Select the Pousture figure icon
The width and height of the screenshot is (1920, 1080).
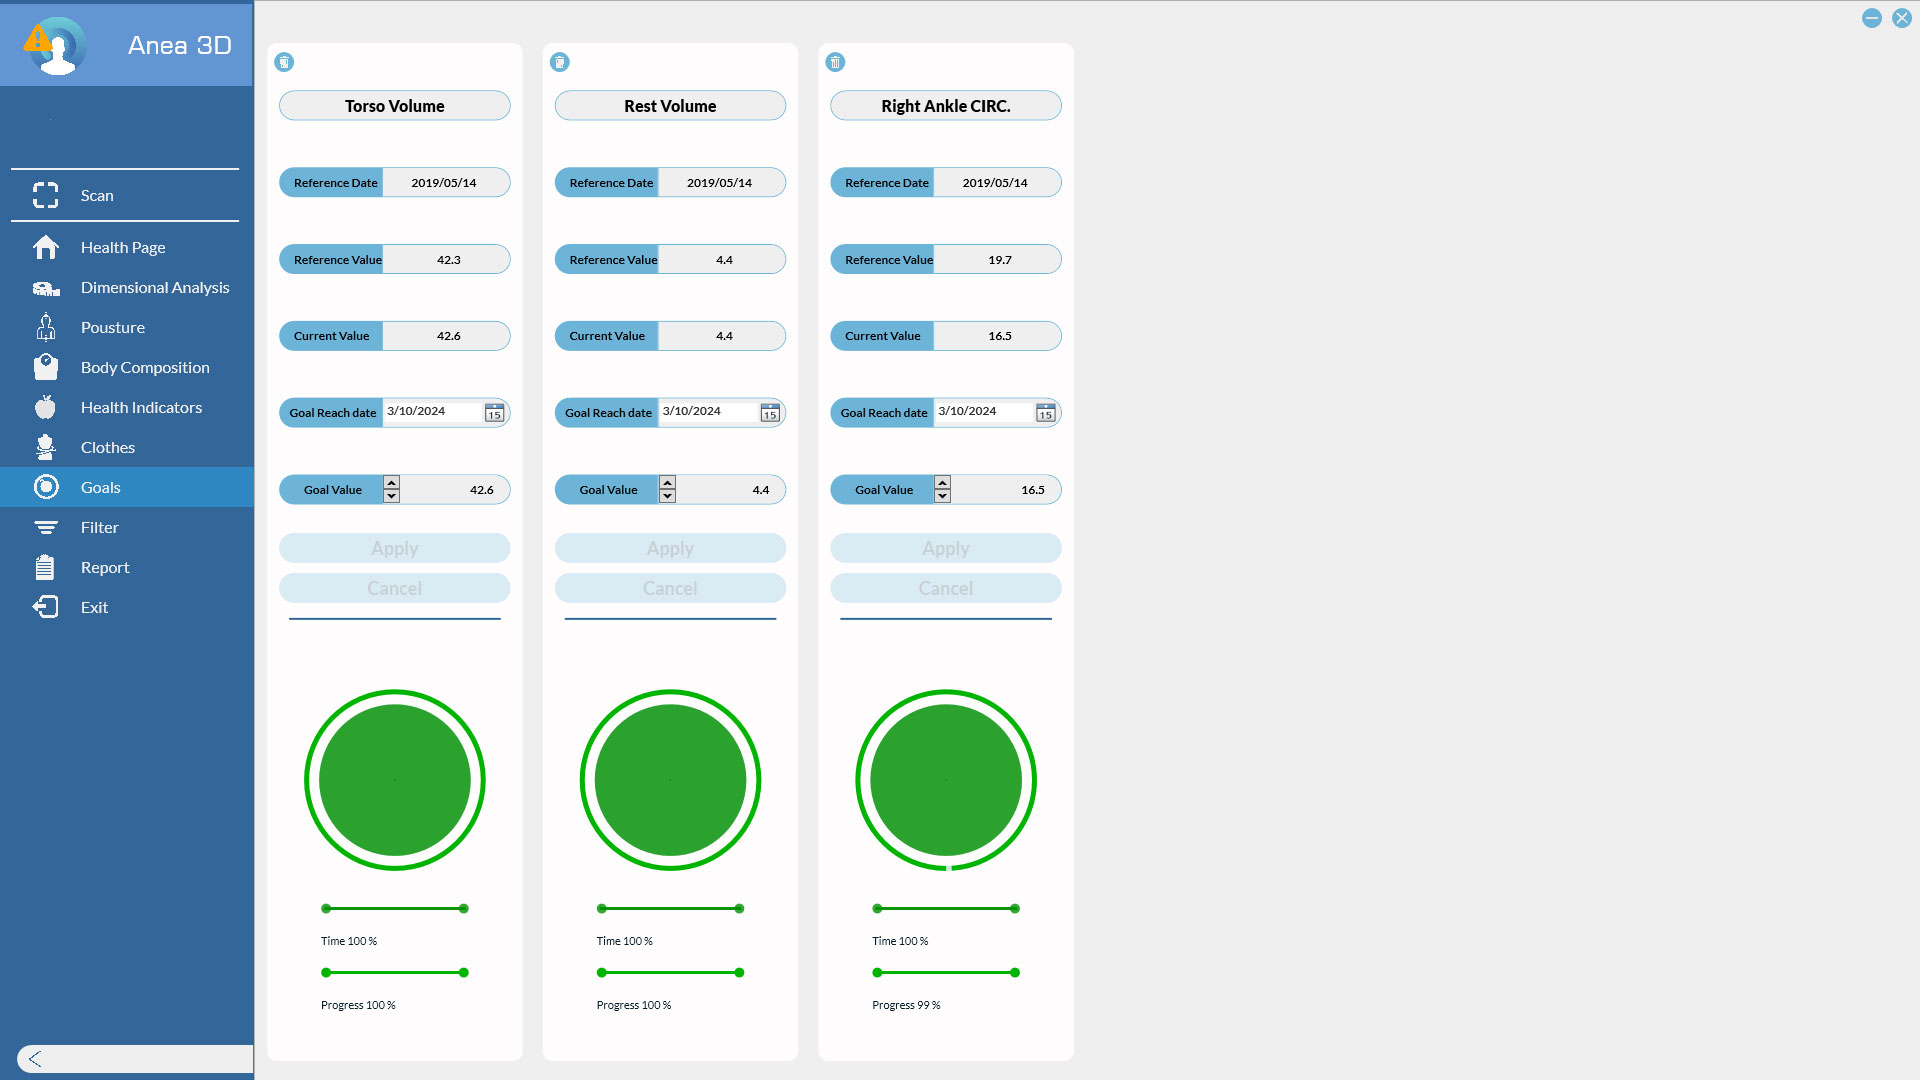coord(45,327)
